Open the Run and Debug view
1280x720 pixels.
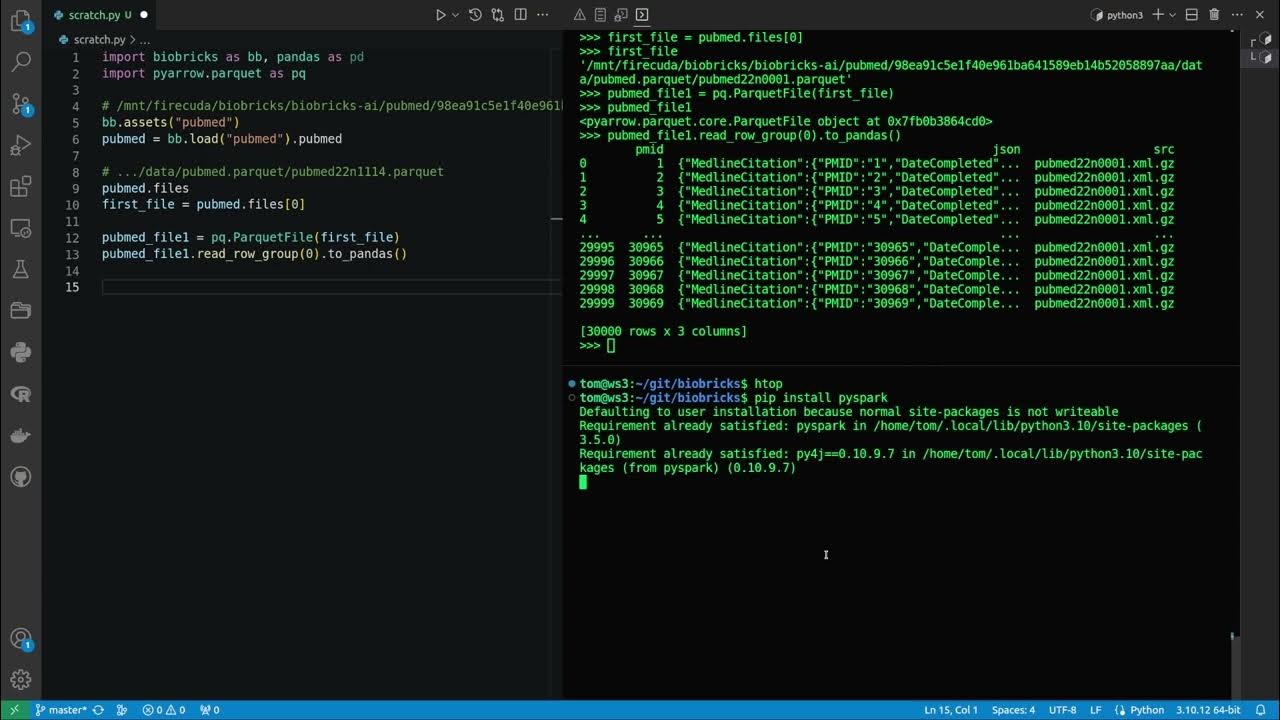pos(20,146)
